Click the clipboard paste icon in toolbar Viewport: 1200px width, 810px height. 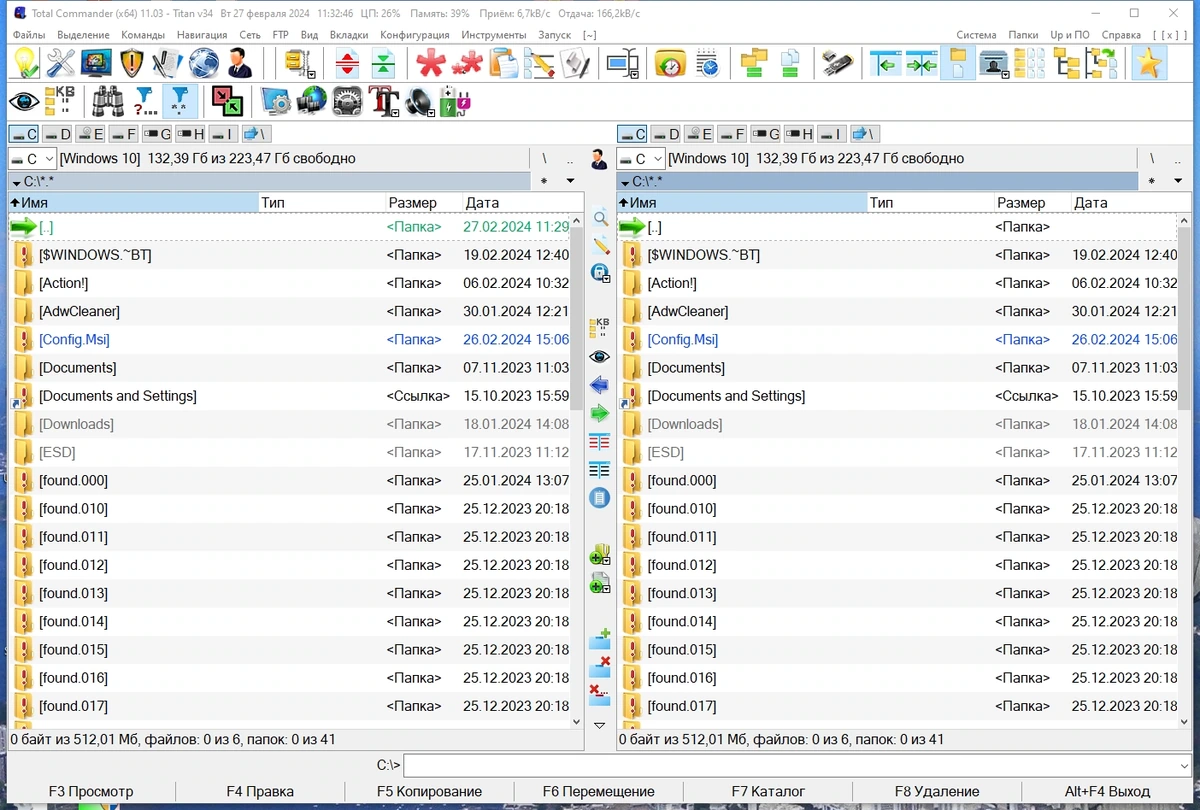coord(503,63)
